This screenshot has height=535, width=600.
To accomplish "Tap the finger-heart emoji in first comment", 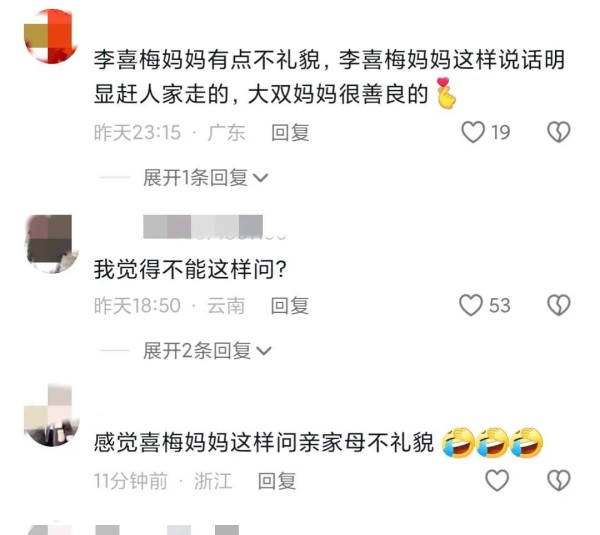I will [x=446, y=93].
